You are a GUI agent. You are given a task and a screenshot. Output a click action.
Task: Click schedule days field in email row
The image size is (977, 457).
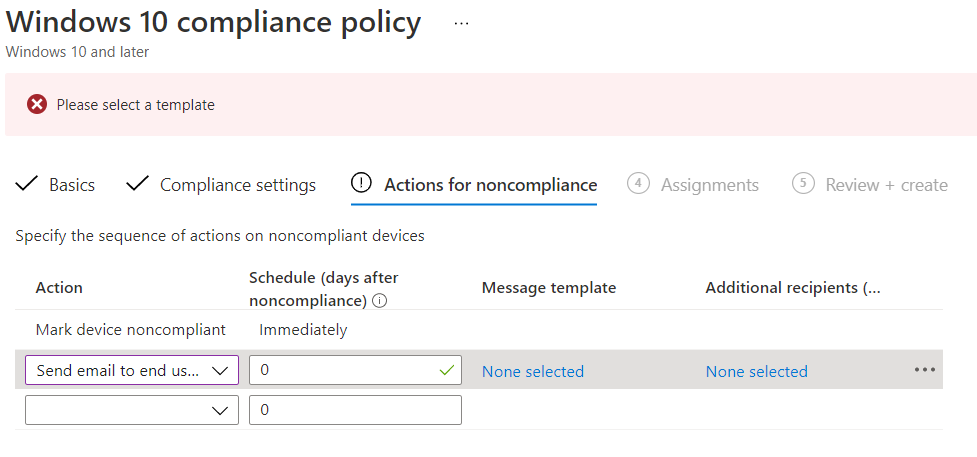point(355,370)
